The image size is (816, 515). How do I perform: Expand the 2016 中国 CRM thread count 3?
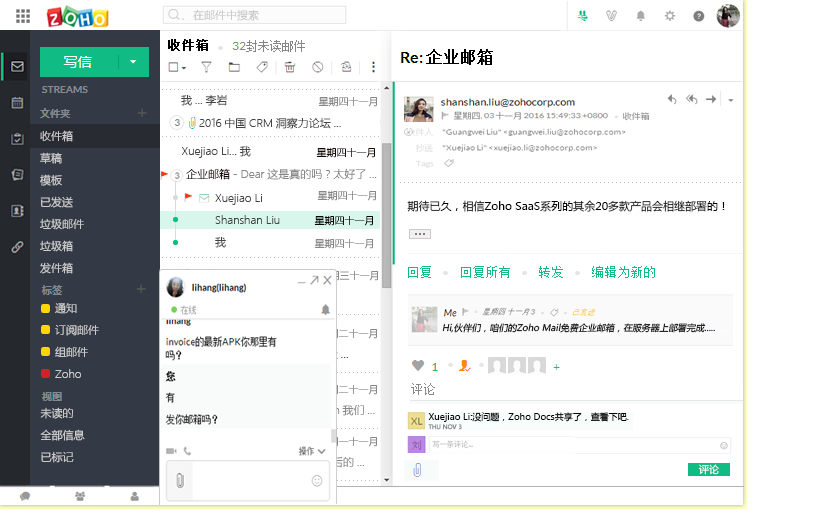pos(177,123)
